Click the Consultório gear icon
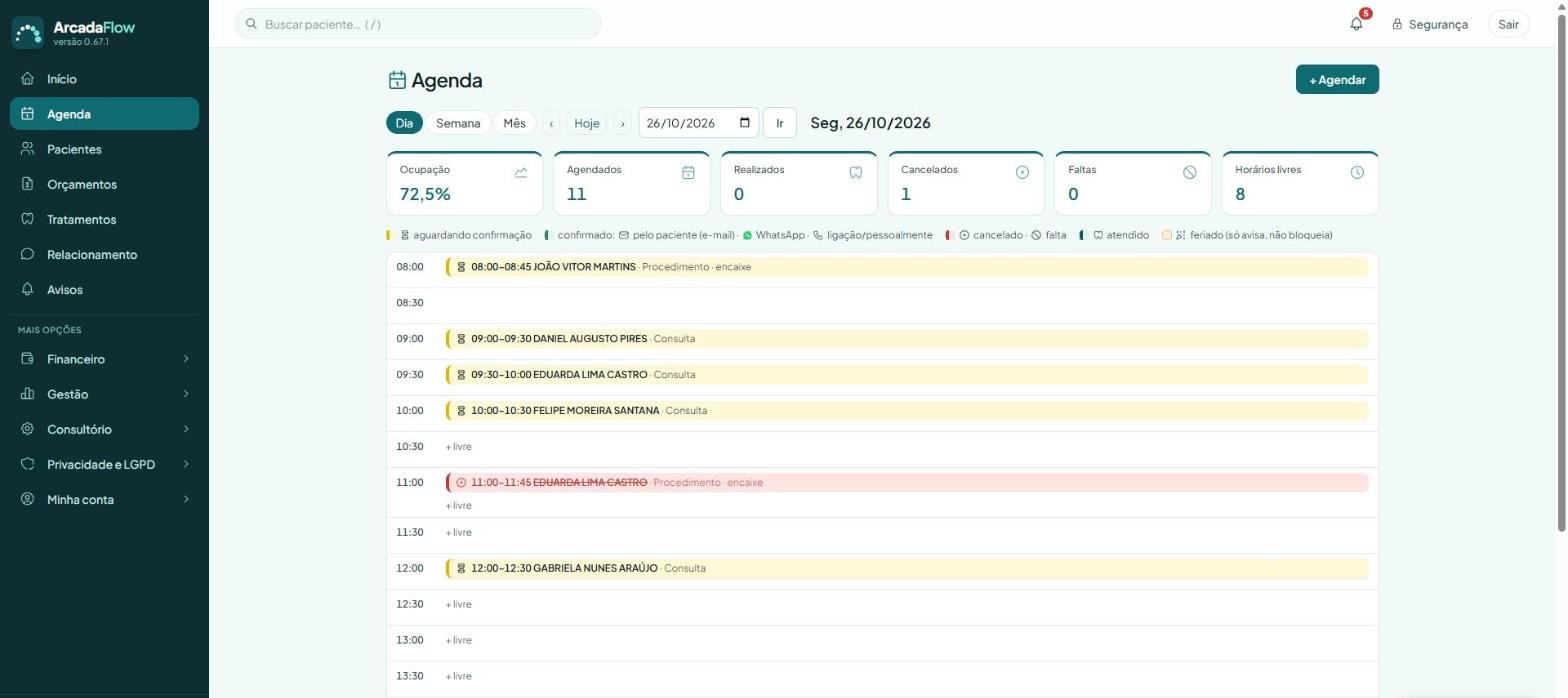The height and width of the screenshot is (698, 1568). click(x=28, y=428)
